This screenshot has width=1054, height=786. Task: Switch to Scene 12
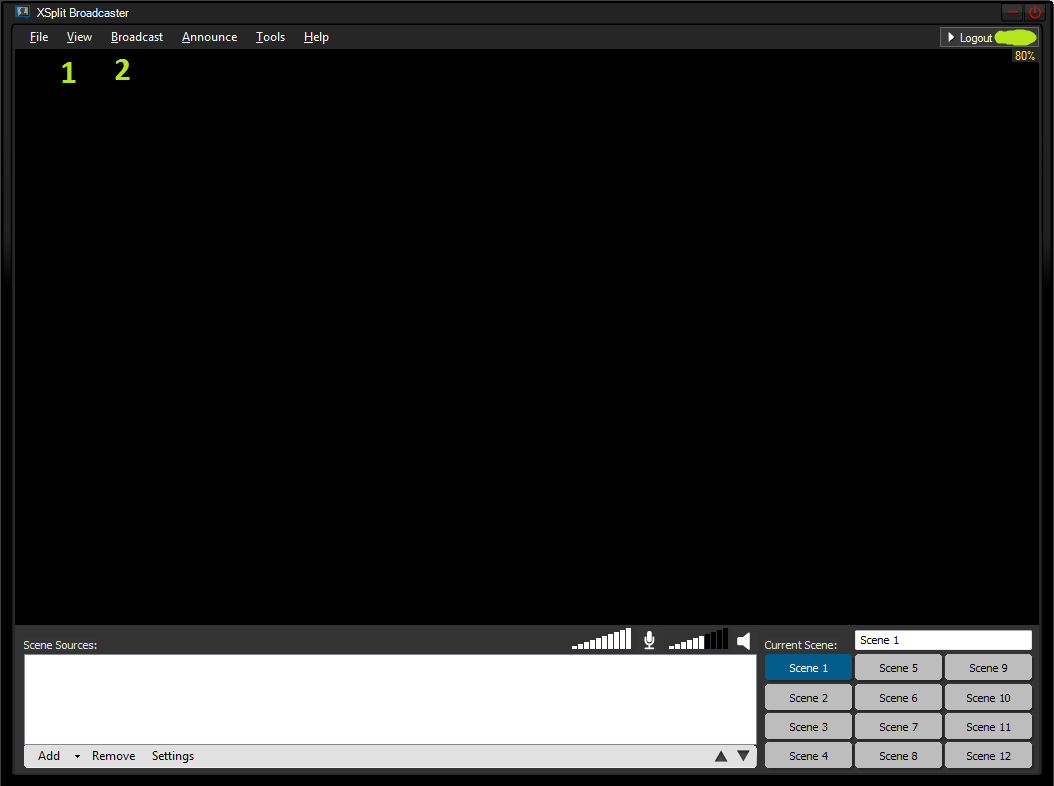(x=988, y=756)
